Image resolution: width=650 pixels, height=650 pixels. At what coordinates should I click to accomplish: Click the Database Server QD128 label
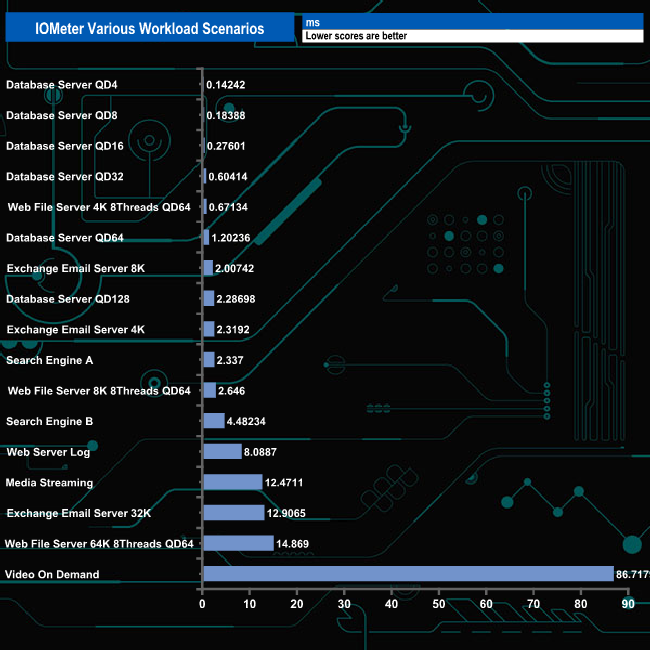tap(68, 299)
